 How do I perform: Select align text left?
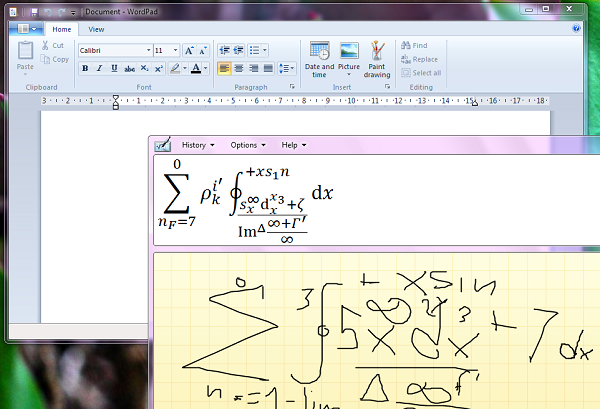click(224, 68)
